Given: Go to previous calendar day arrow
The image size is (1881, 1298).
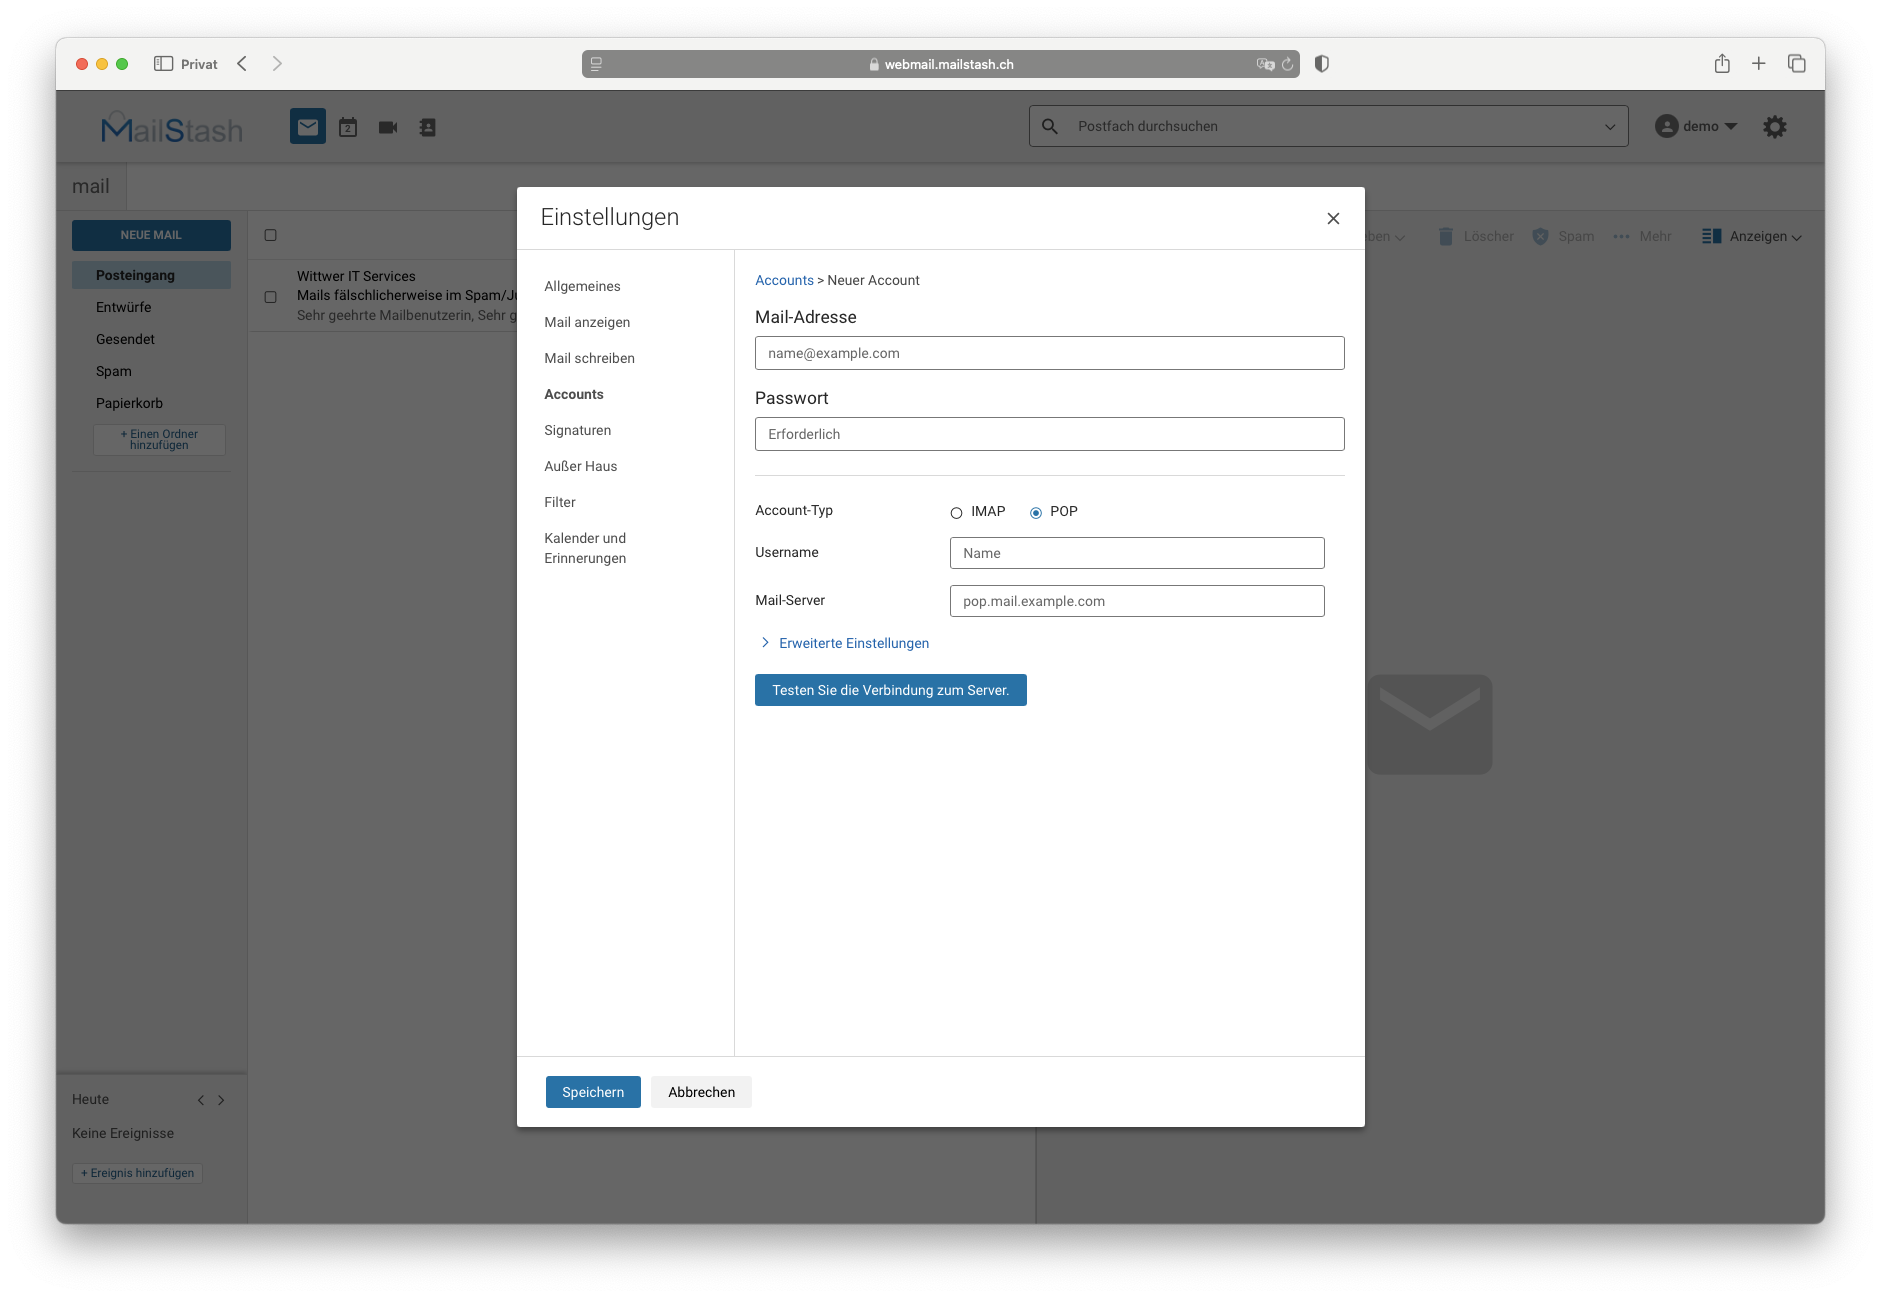Looking at the screenshot, I should pyautogui.click(x=201, y=1100).
